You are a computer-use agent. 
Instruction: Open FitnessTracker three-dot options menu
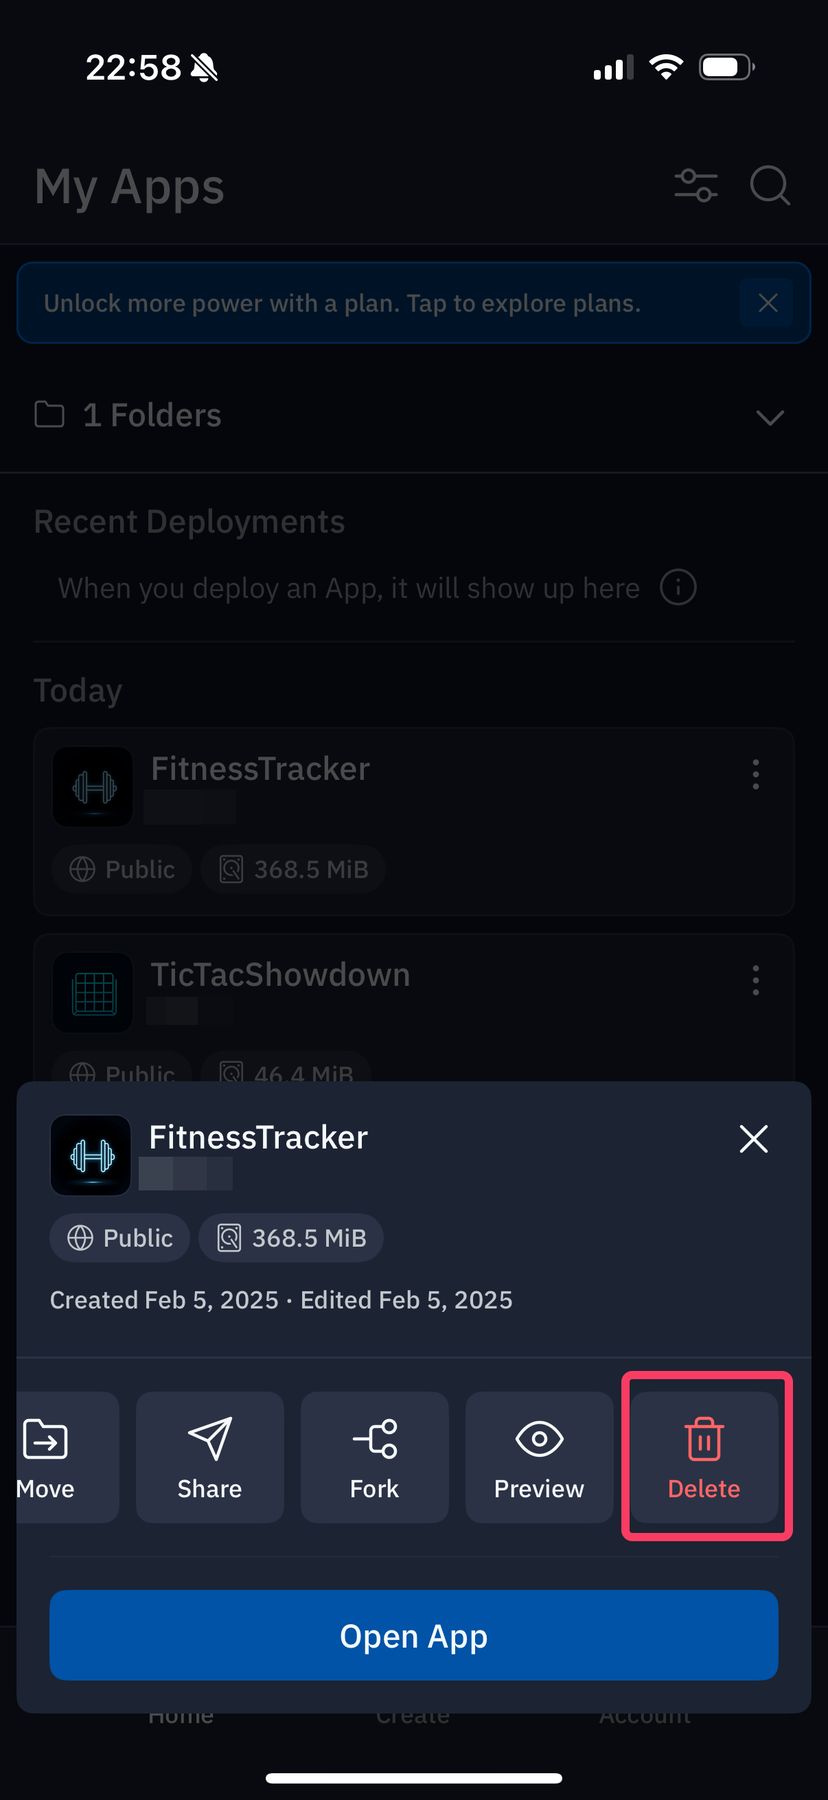click(x=756, y=774)
